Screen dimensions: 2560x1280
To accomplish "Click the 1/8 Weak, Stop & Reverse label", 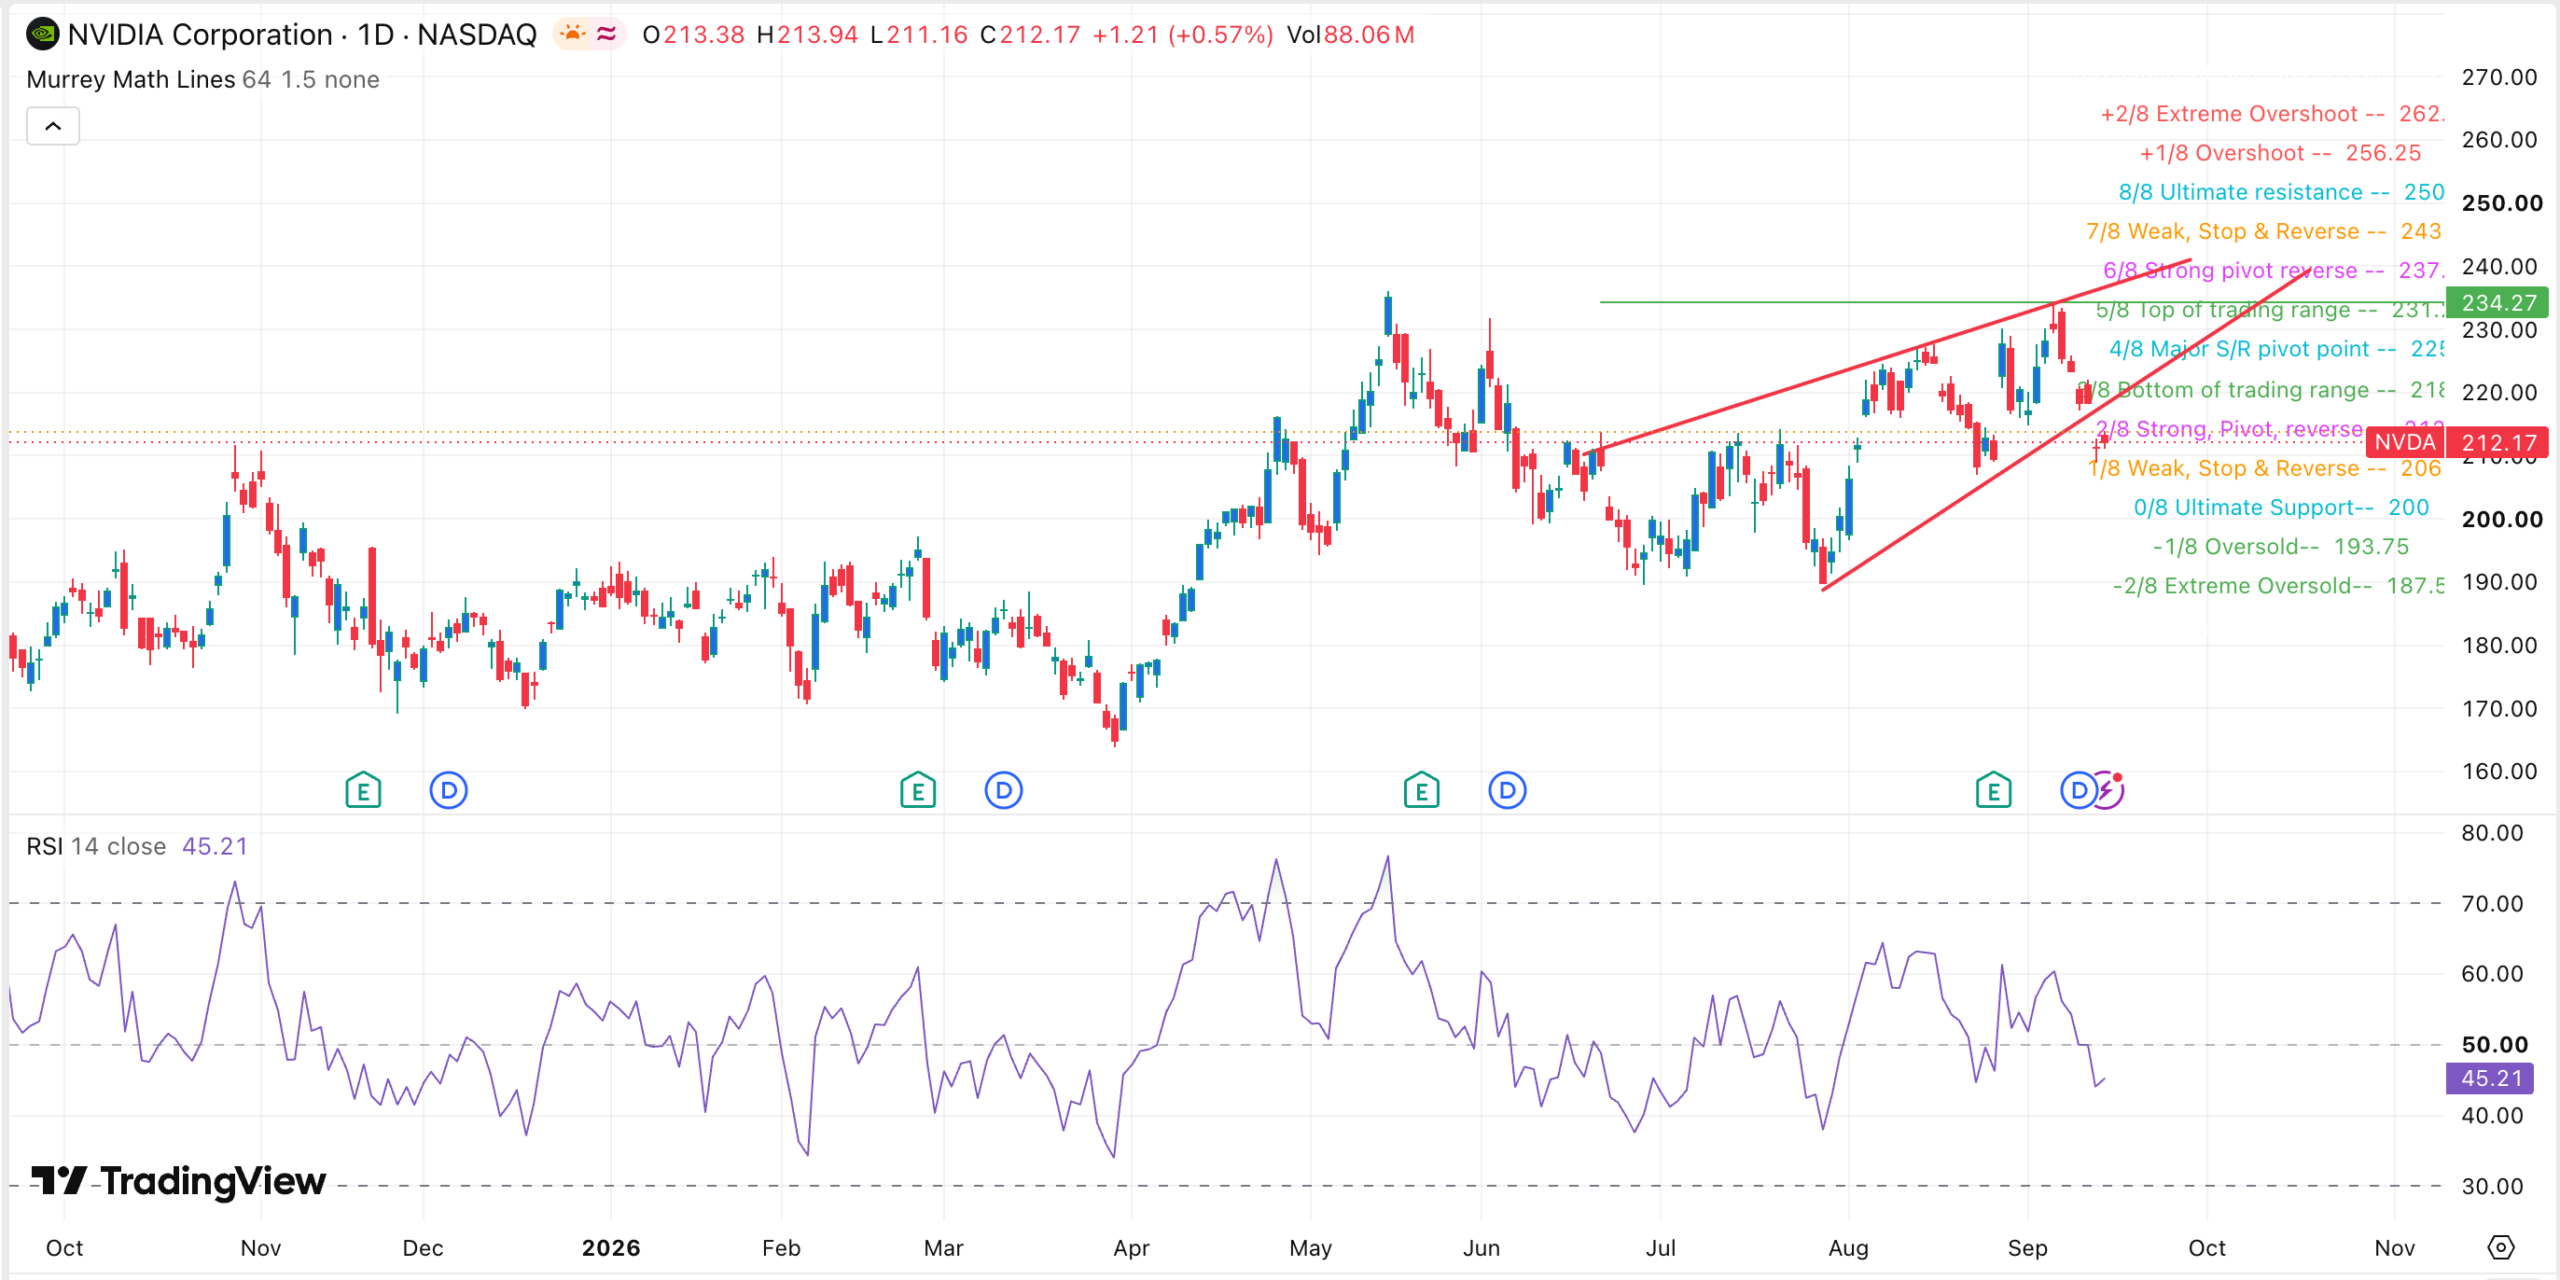I will coord(2265,469).
